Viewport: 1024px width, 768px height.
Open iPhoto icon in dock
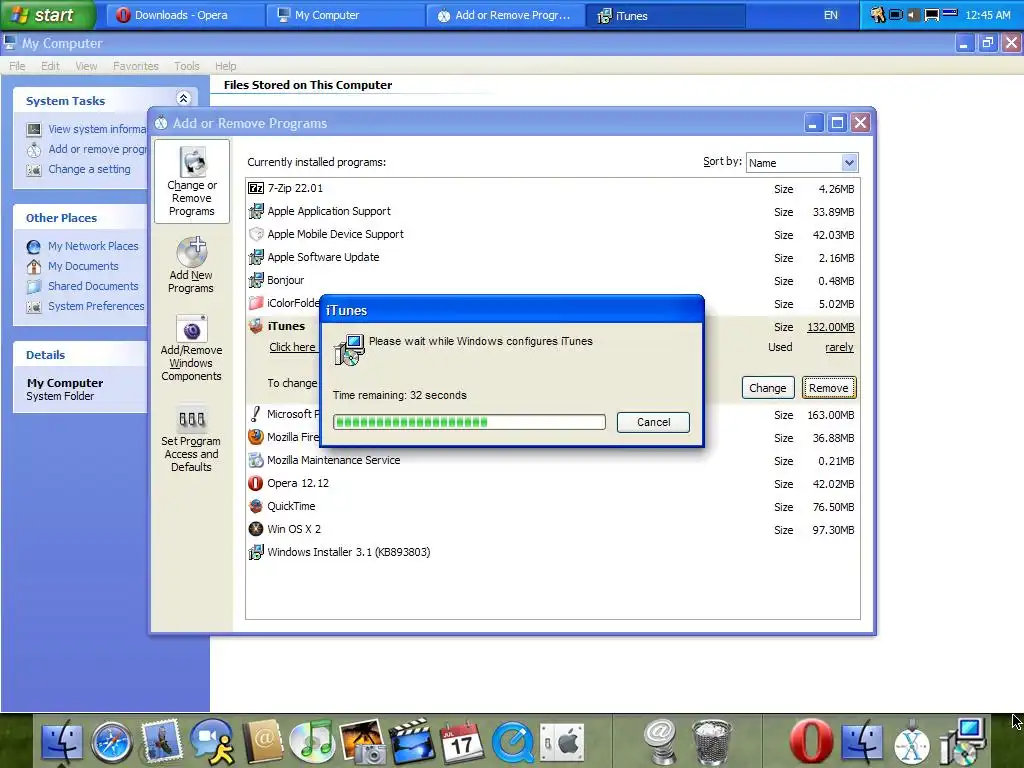tap(362, 743)
